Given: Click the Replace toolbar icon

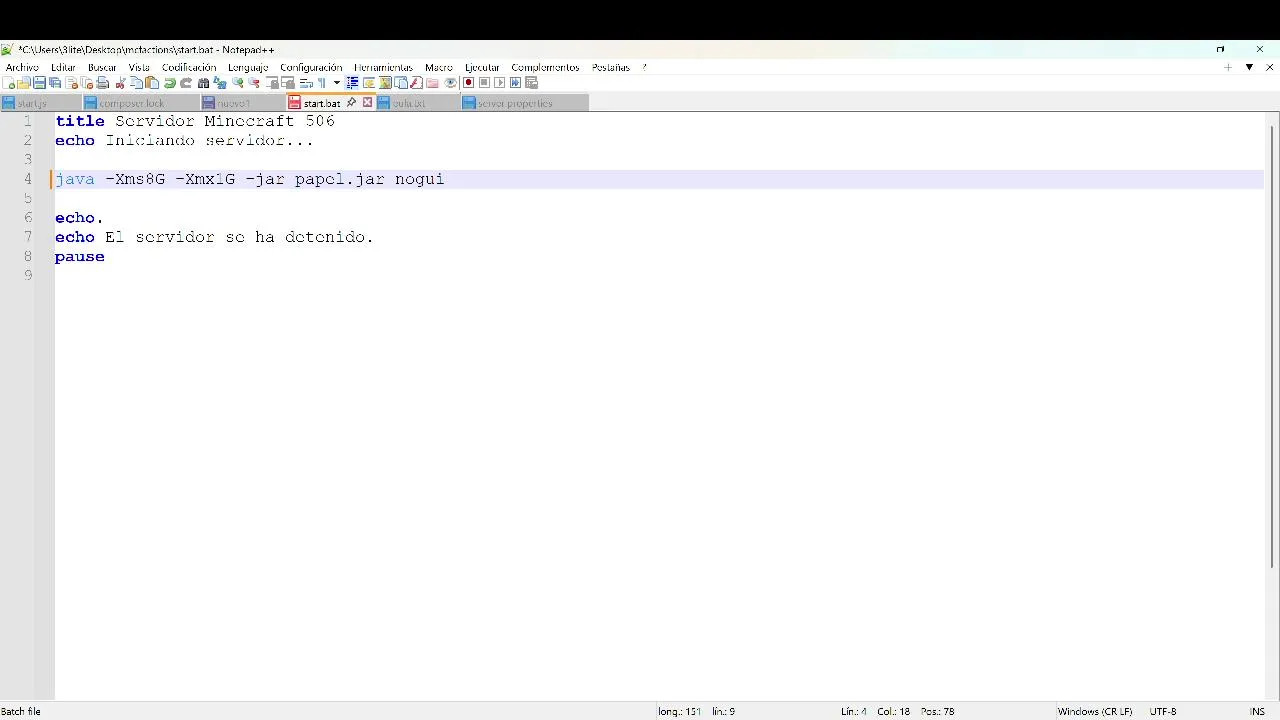Looking at the screenshot, I should tap(220, 83).
